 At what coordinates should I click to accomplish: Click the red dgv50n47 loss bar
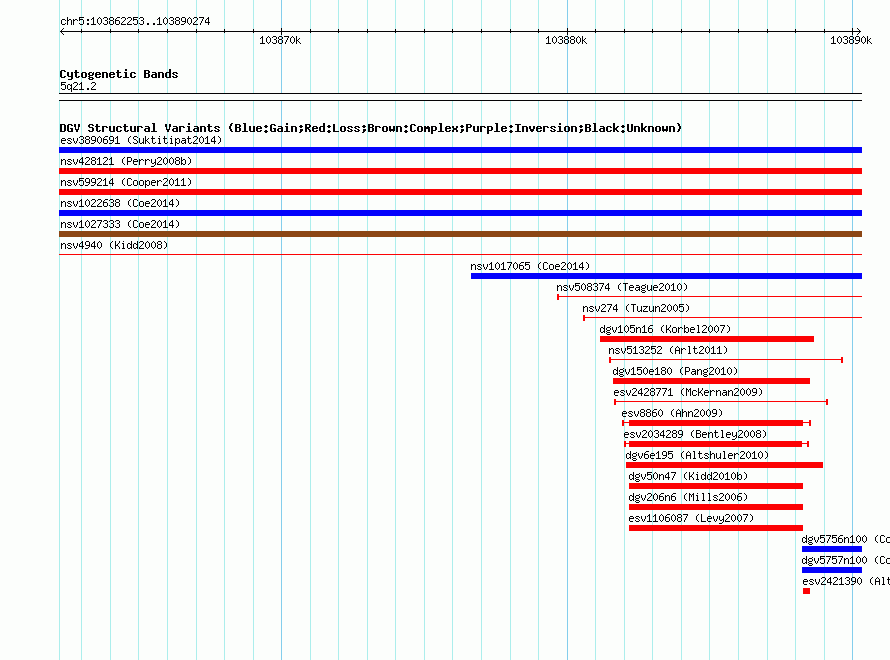point(716,486)
